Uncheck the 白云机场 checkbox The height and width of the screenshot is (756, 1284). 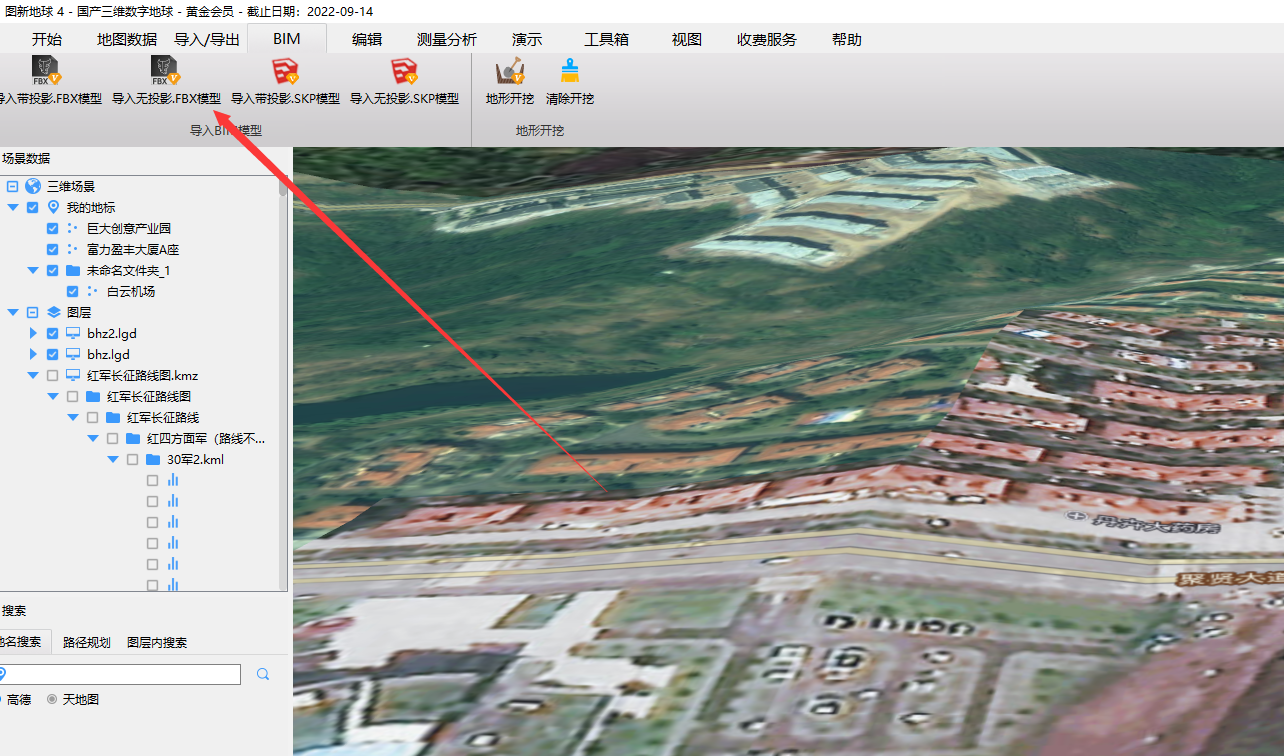(73, 292)
